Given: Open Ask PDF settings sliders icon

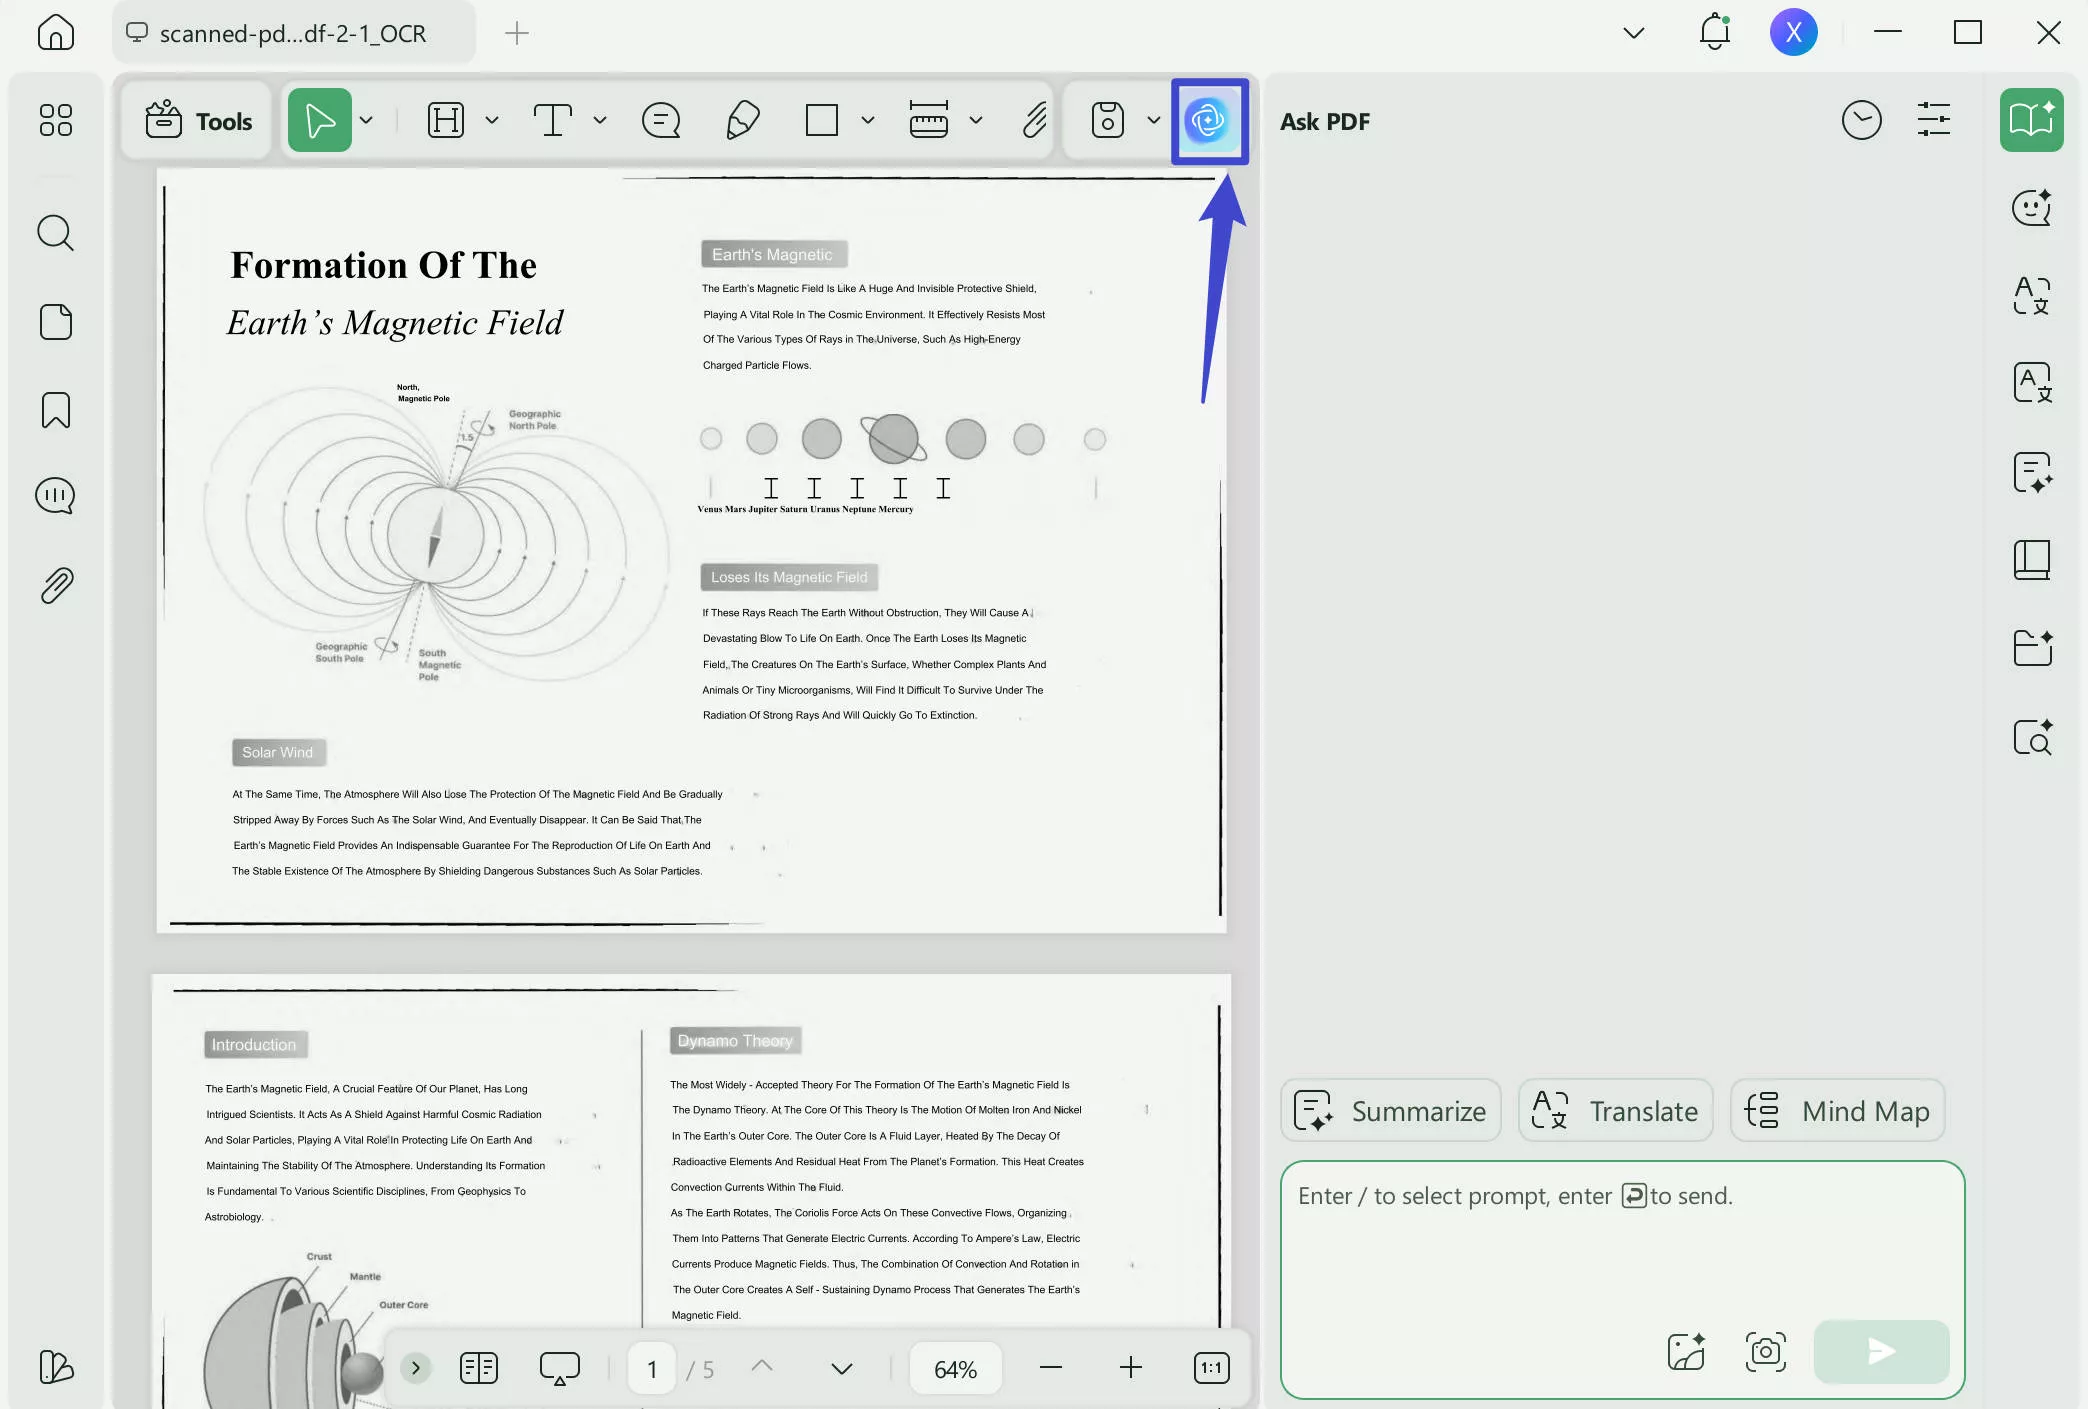Looking at the screenshot, I should point(1933,121).
